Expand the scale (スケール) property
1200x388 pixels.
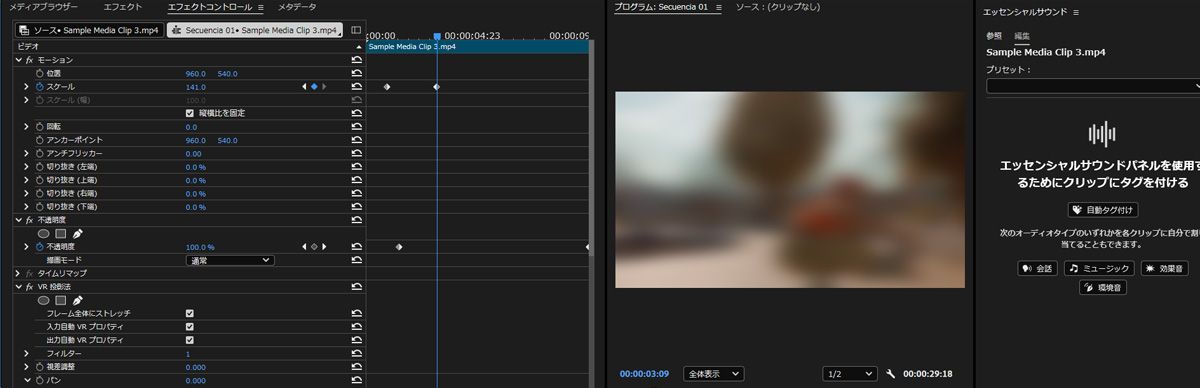[27, 87]
